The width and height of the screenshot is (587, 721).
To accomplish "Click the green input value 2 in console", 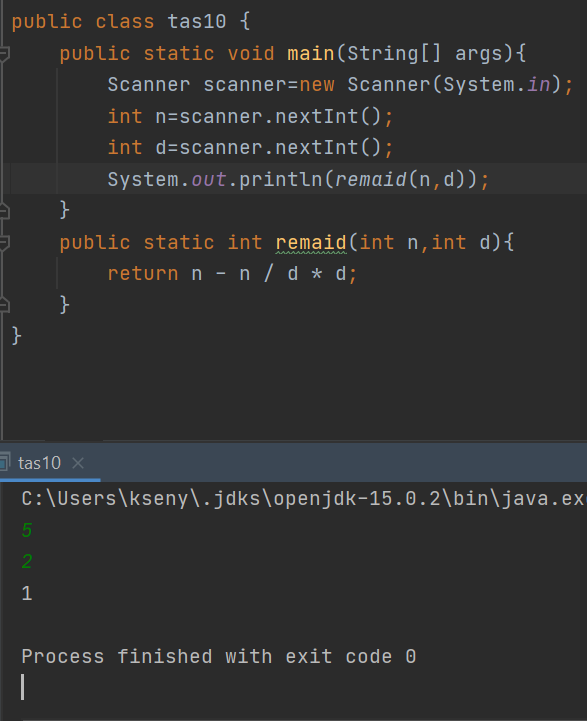I will [x=27, y=561].
